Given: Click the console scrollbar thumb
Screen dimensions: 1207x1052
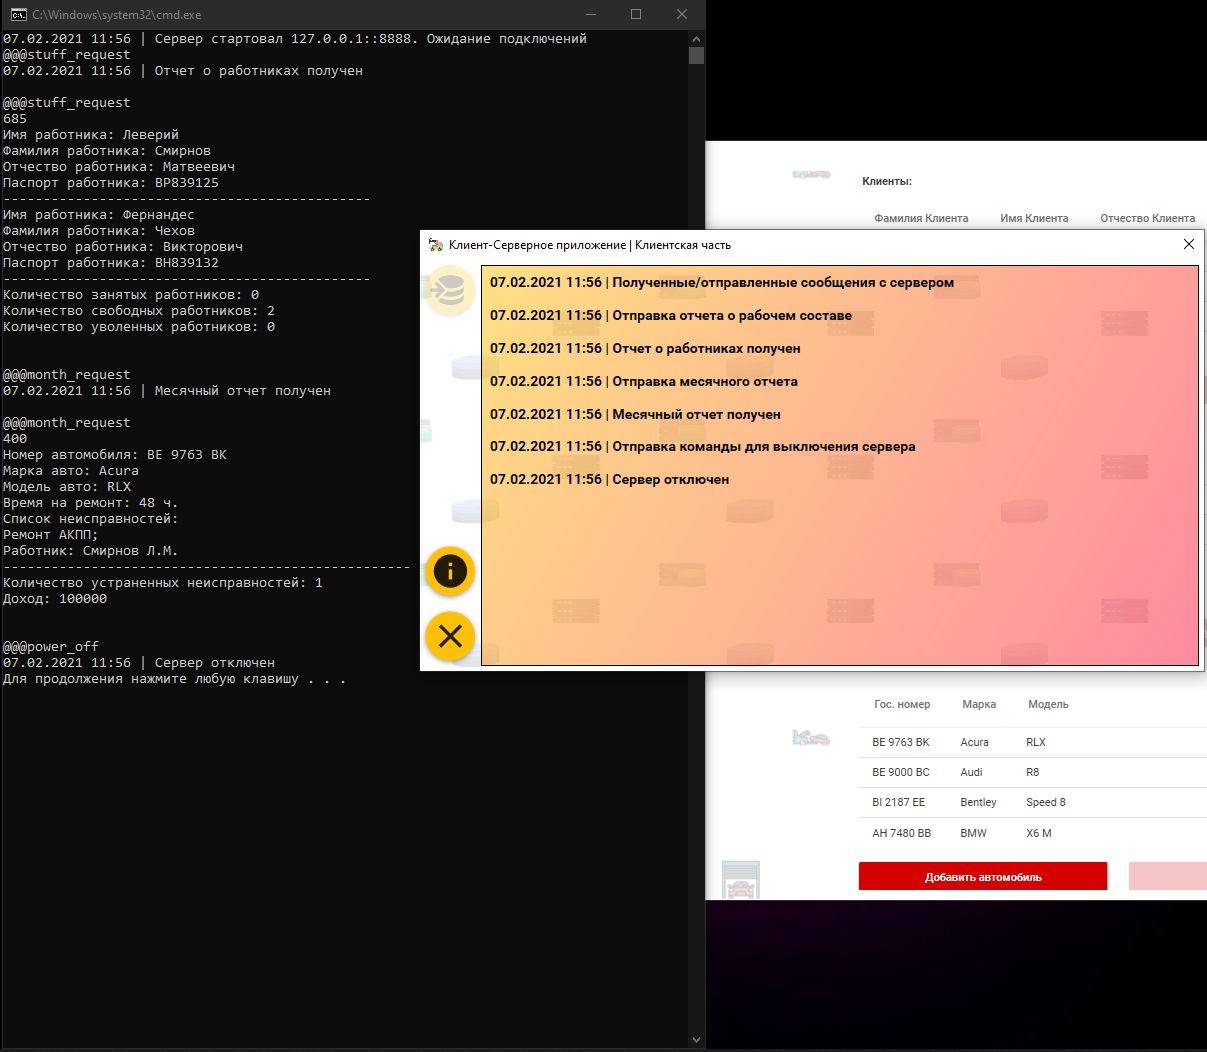Looking at the screenshot, I should click(x=696, y=55).
